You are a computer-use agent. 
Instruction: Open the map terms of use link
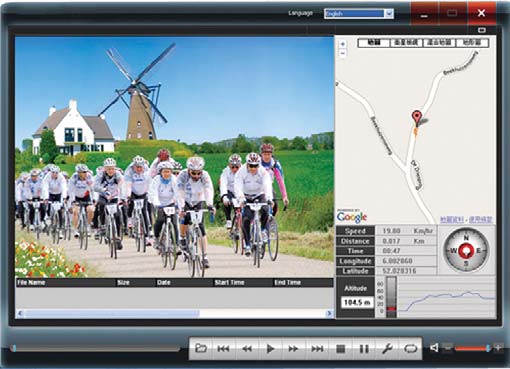[480, 220]
